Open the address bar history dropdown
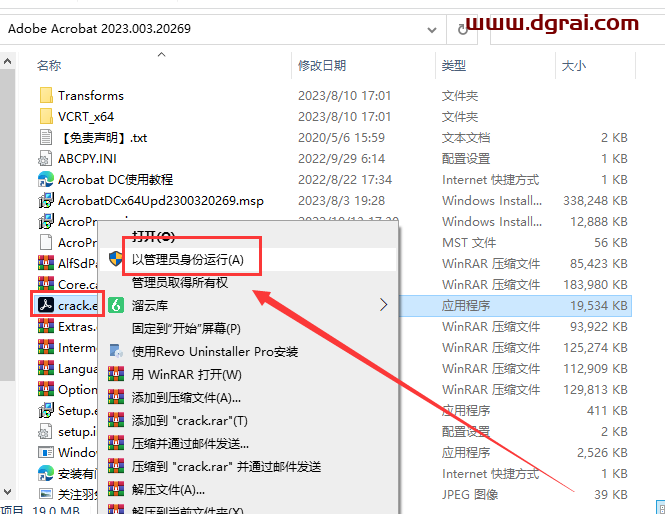Screen dimensions: 665x514 click(431, 30)
